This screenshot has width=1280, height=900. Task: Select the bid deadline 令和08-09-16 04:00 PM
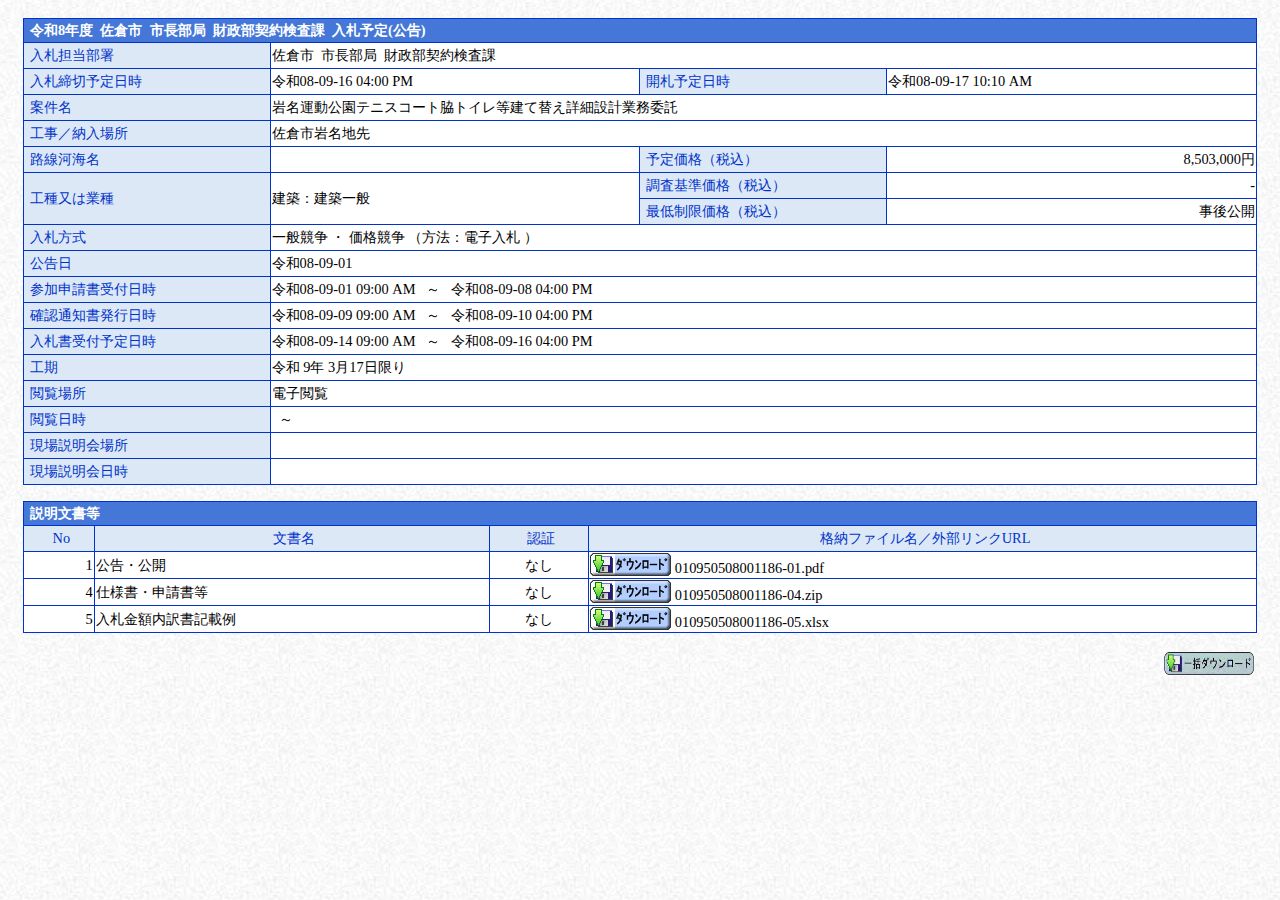pos(342,81)
